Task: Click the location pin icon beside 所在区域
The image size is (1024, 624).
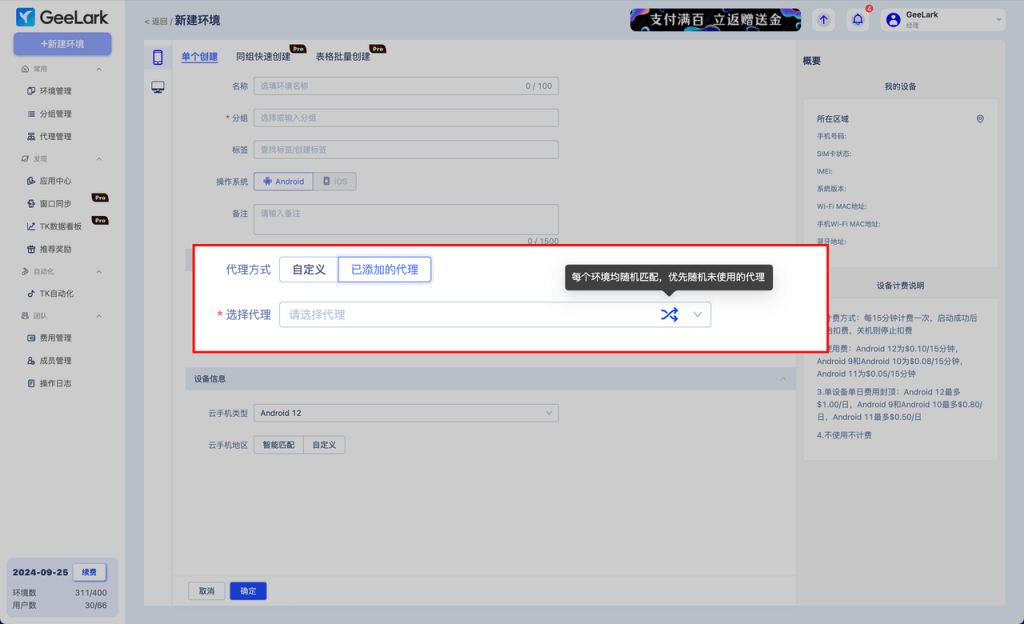Action: point(980,119)
